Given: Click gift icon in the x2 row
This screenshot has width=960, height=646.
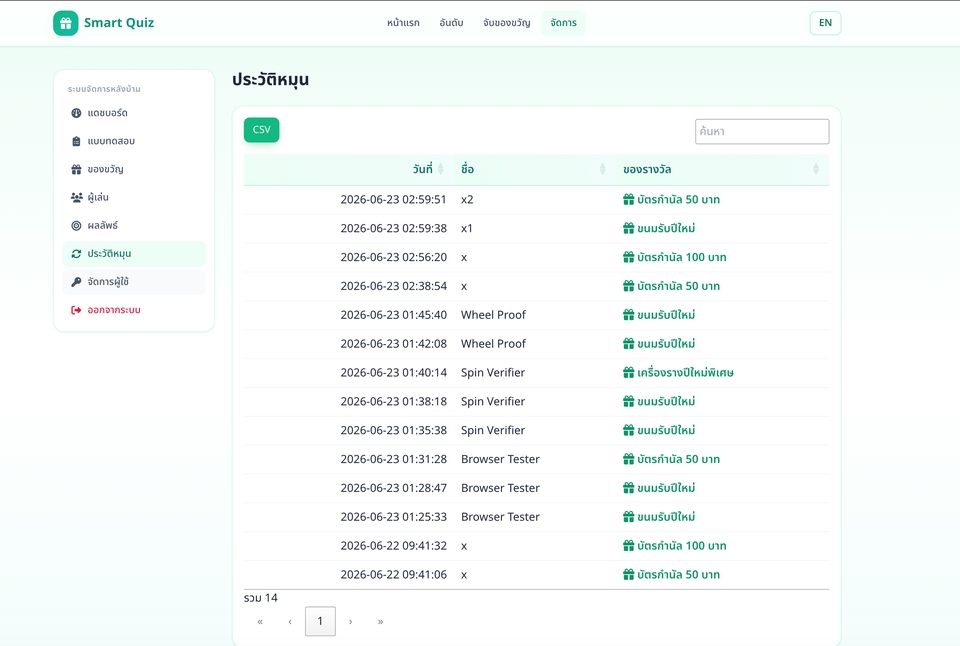Looking at the screenshot, I should [x=628, y=199].
